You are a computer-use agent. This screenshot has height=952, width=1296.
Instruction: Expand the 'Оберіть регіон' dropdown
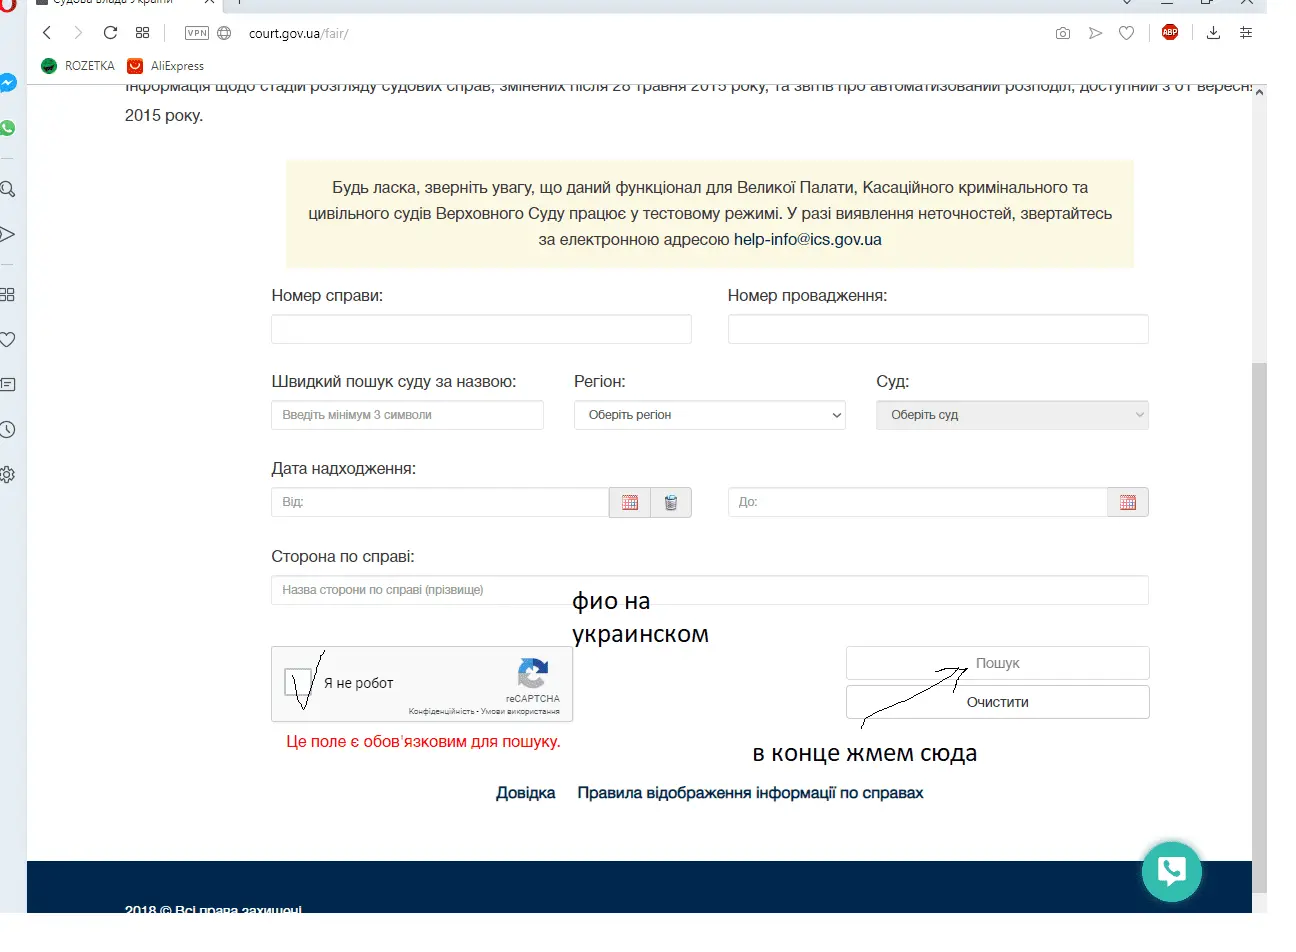[709, 415]
